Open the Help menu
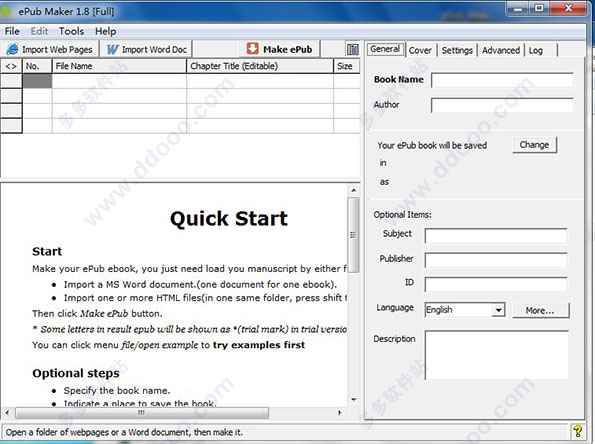The height and width of the screenshot is (444, 595). (105, 31)
